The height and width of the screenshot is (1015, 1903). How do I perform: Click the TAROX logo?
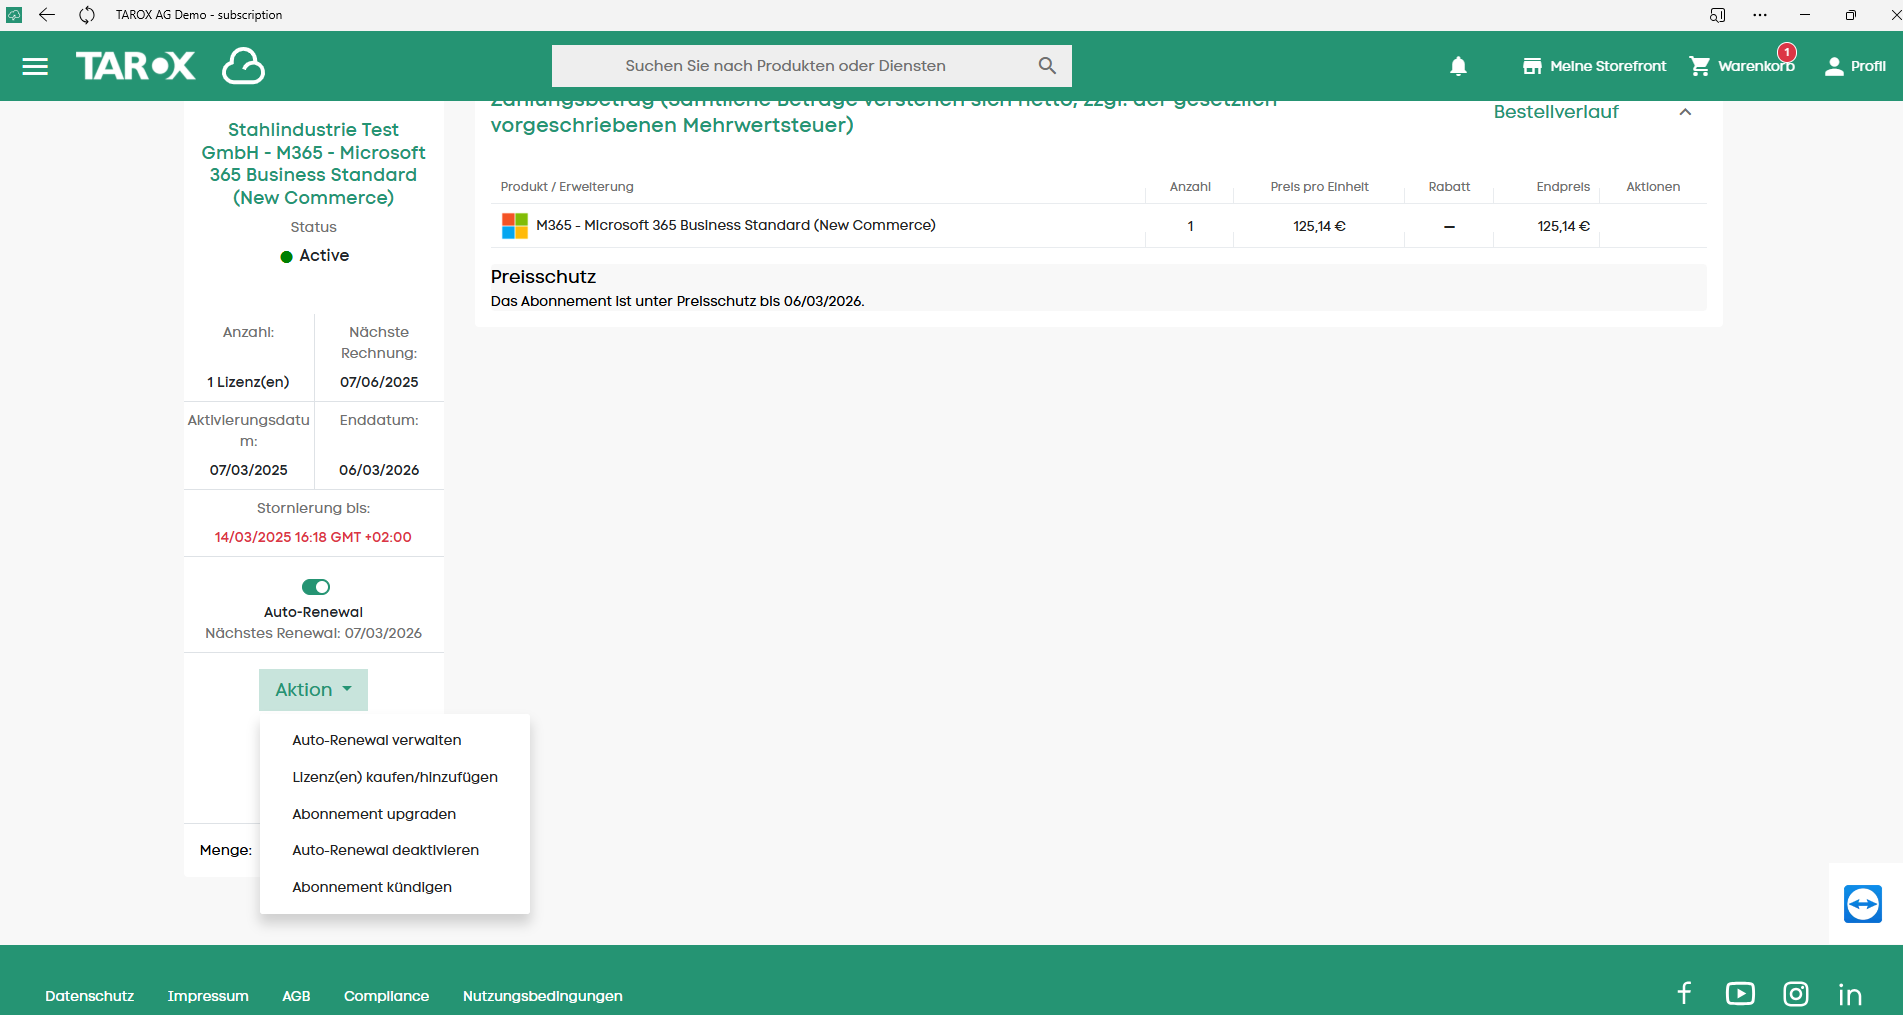(x=136, y=66)
